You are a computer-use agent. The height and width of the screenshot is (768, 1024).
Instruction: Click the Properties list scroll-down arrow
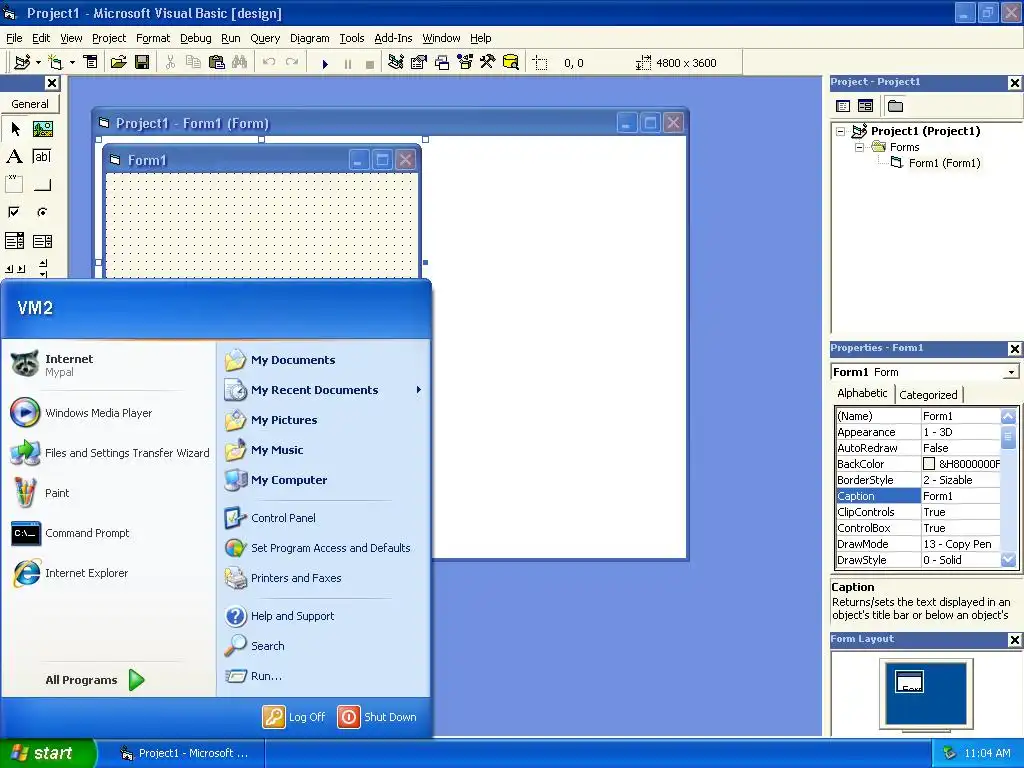(x=1008, y=560)
